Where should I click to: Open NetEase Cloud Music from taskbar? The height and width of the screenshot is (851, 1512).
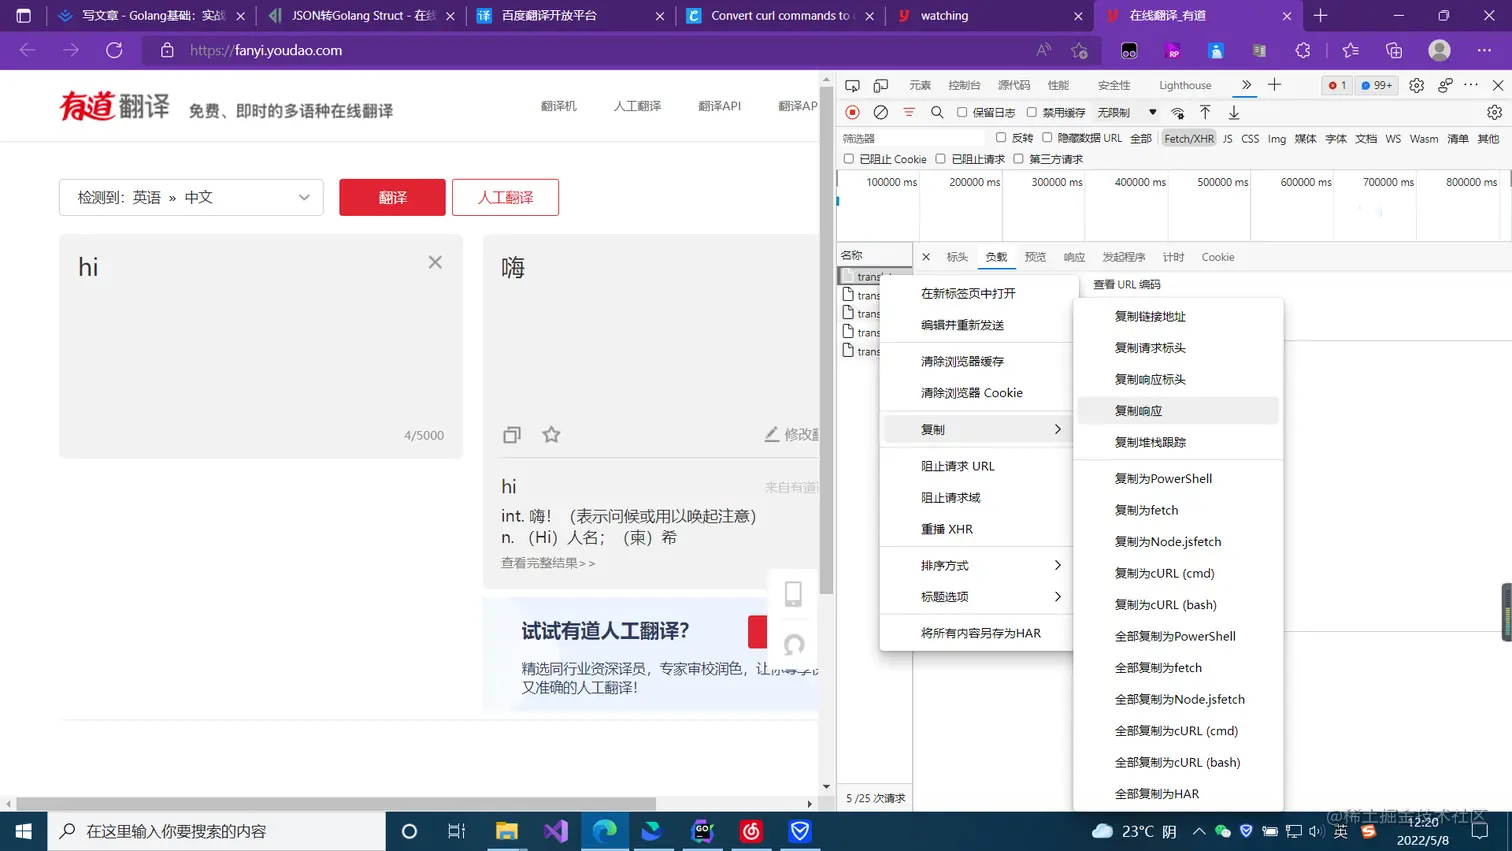pyautogui.click(x=751, y=831)
